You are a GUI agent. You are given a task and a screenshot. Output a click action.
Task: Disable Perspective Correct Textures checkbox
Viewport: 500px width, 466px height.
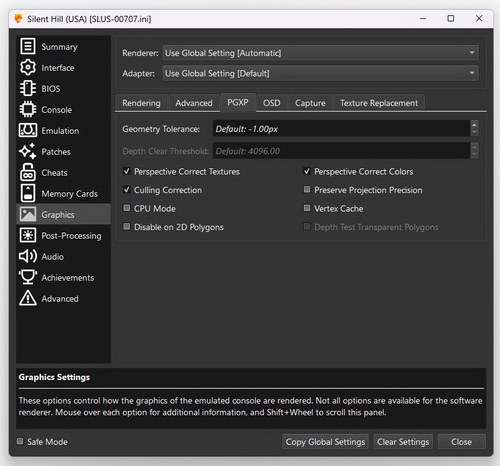(127, 171)
